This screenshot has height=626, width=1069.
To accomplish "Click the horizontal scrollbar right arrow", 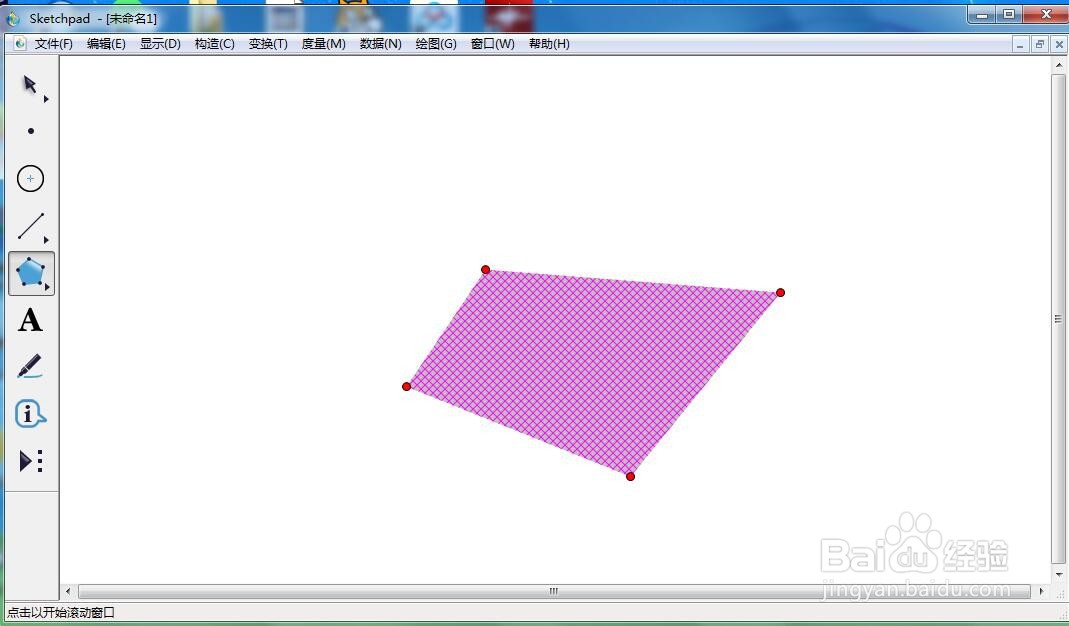I will pos(1041,591).
